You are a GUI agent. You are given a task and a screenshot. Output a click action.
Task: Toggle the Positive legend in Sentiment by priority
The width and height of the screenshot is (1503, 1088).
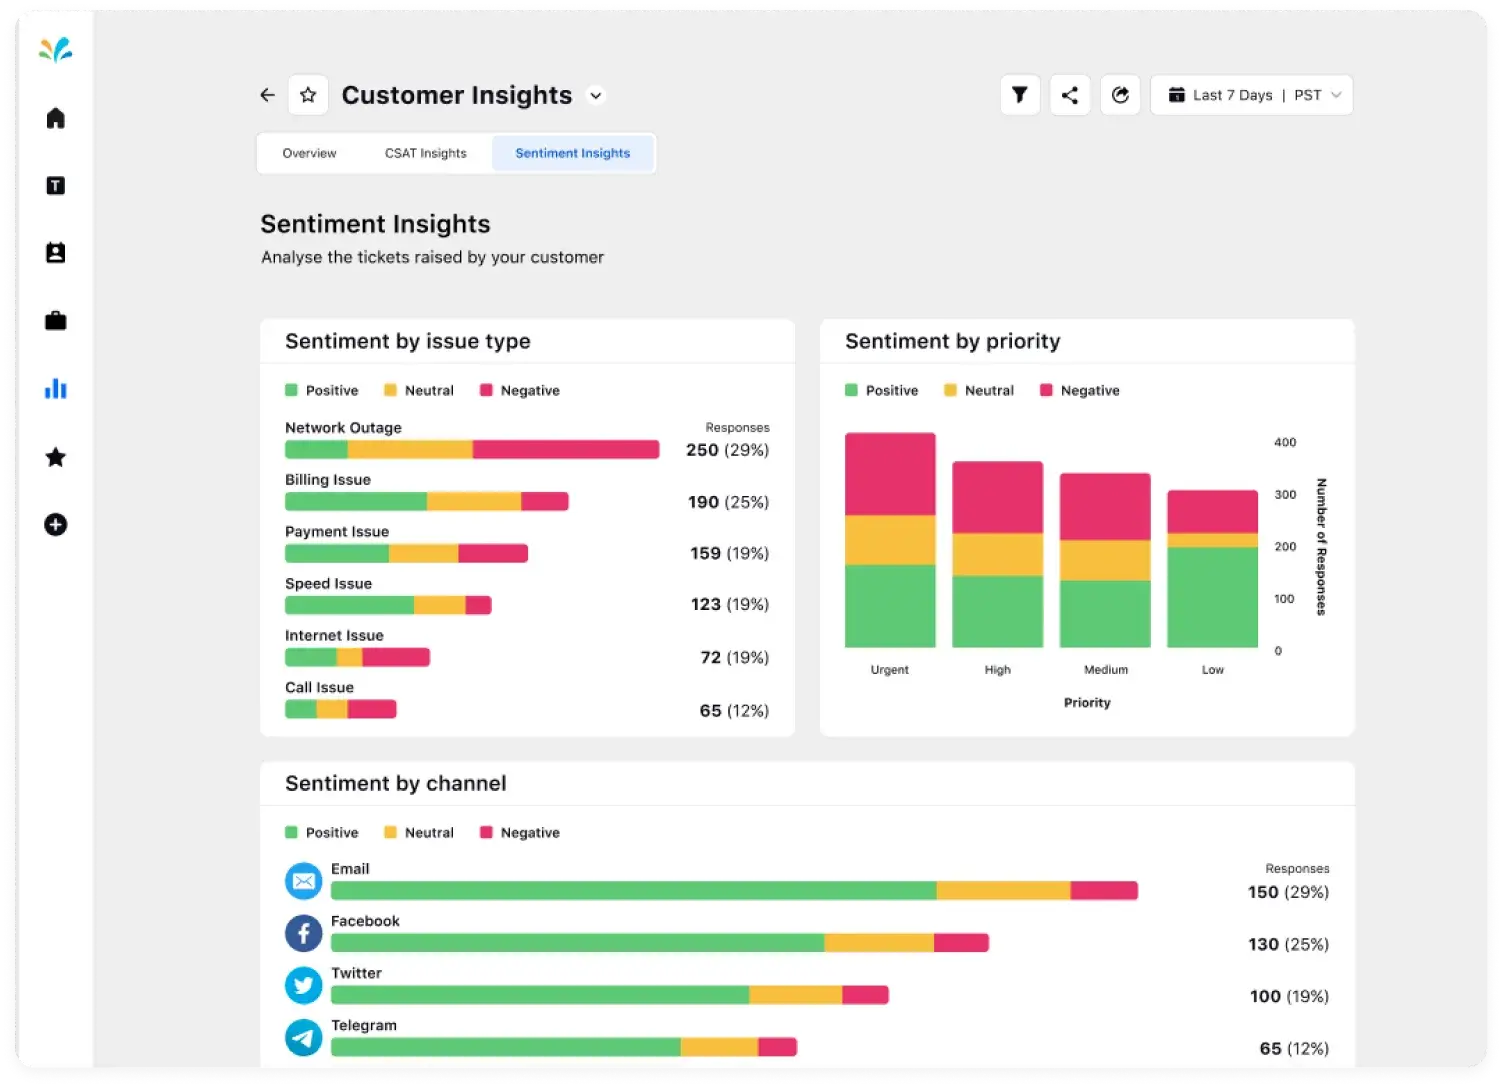coord(882,390)
